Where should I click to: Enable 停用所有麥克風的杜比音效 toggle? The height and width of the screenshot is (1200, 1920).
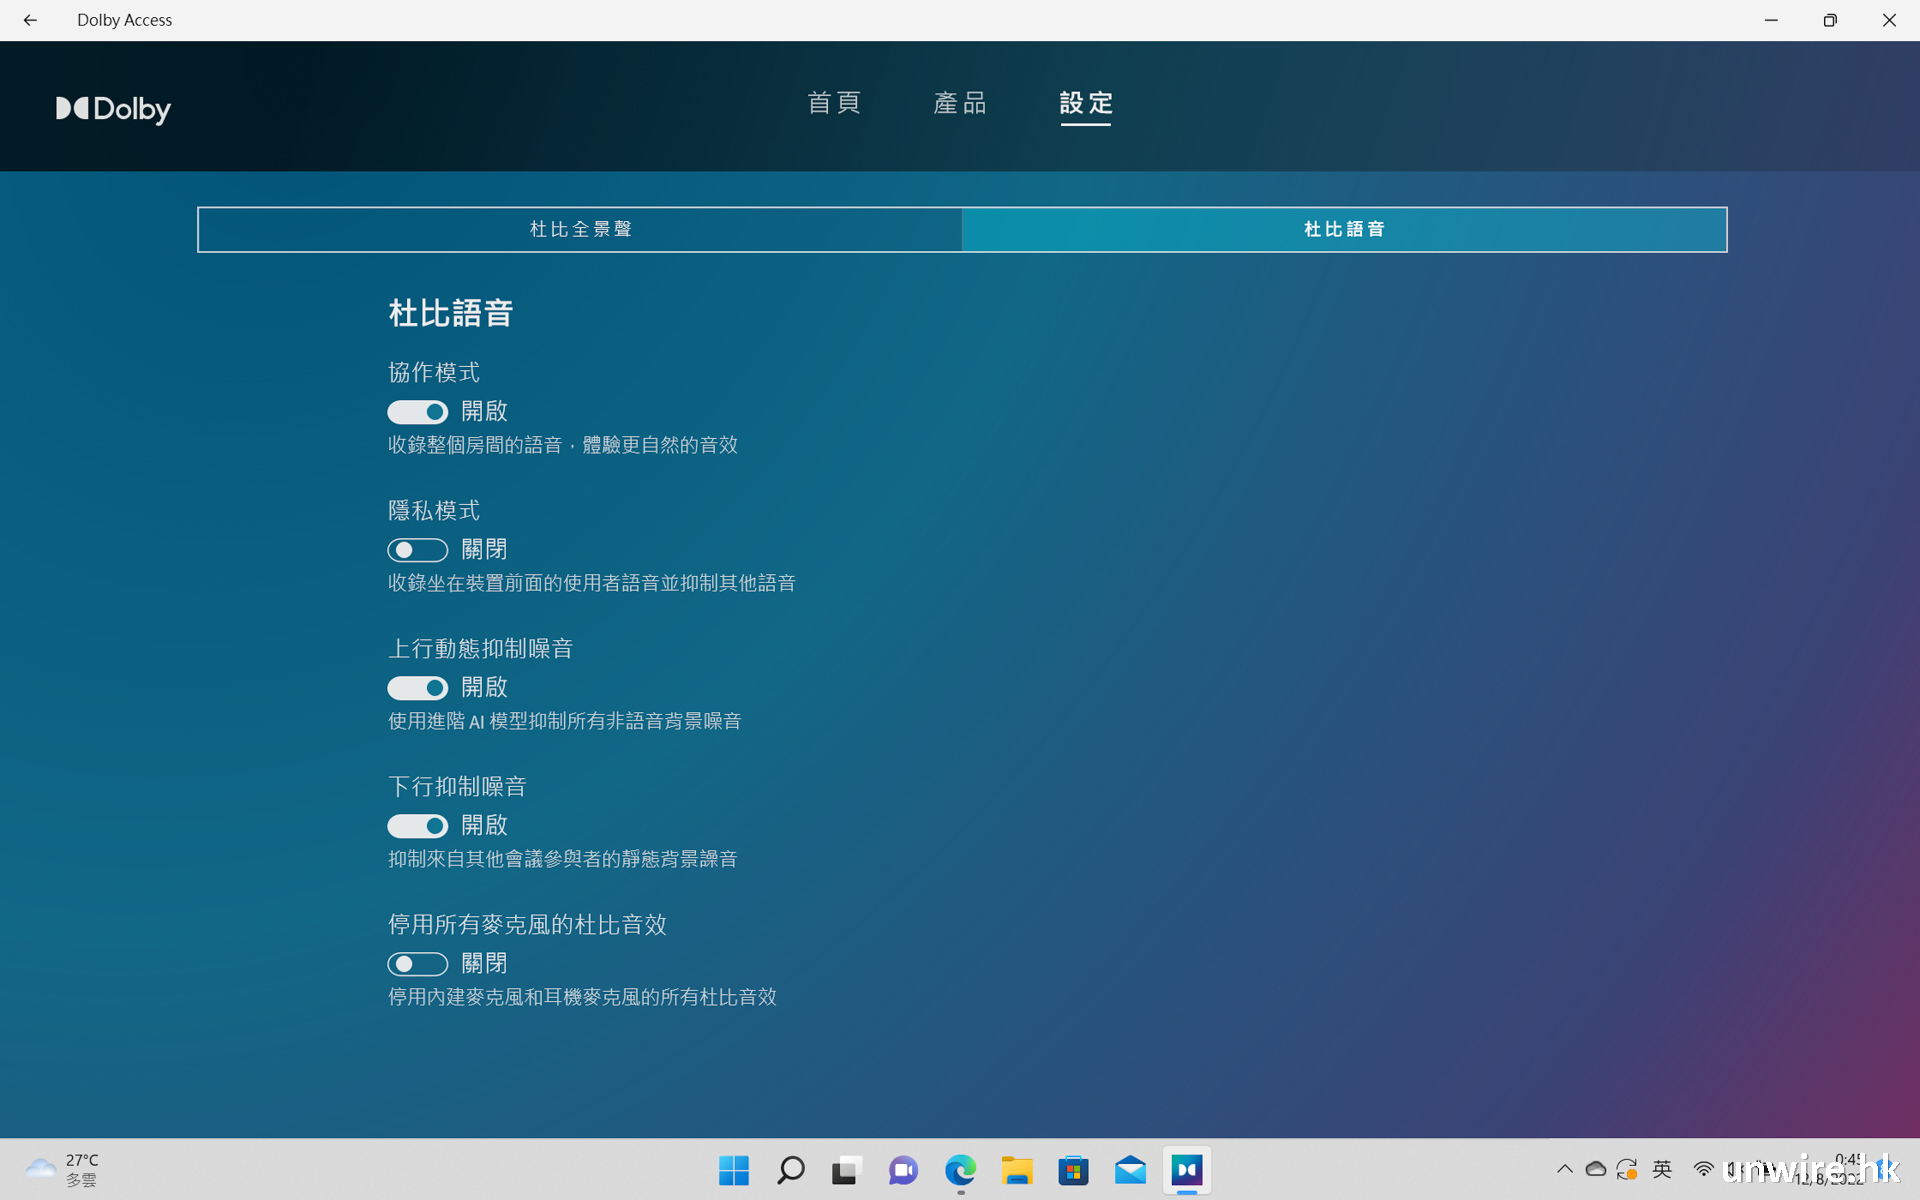click(x=417, y=964)
